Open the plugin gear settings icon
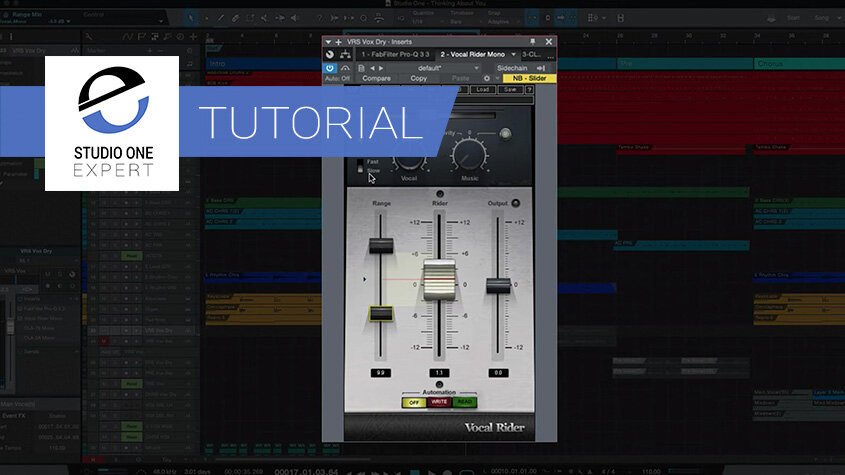 487,79
